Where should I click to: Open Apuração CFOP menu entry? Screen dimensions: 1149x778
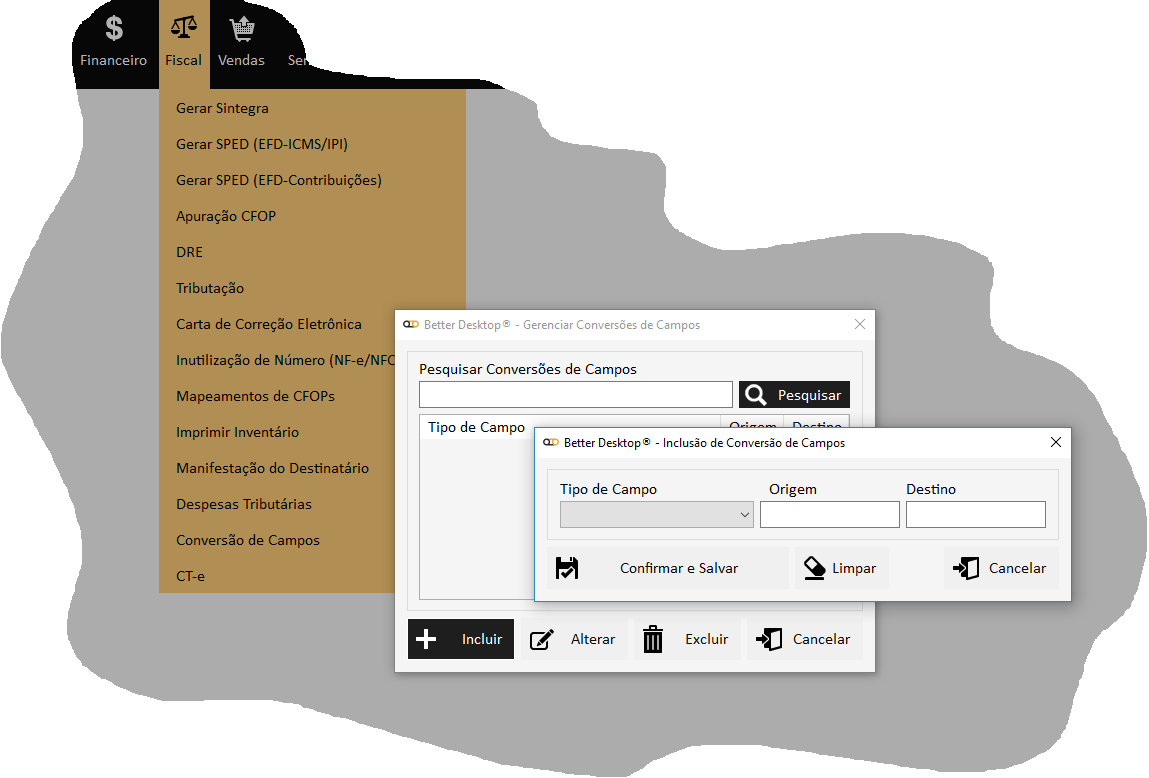[226, 216]
